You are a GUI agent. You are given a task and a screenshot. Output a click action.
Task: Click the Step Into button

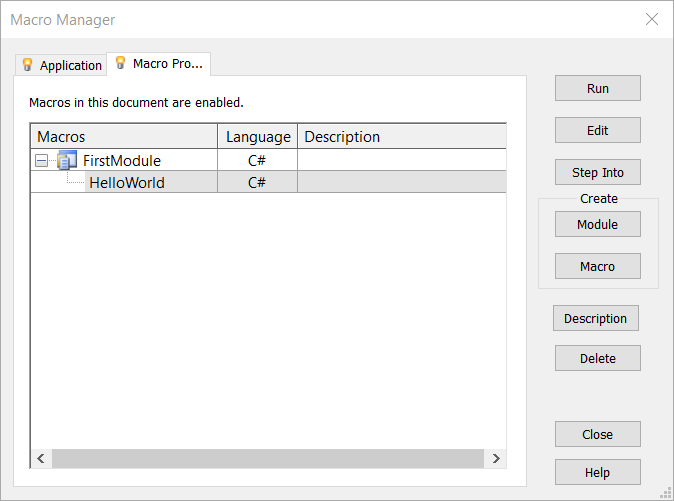pyautogui.click(x=597, y=172)
